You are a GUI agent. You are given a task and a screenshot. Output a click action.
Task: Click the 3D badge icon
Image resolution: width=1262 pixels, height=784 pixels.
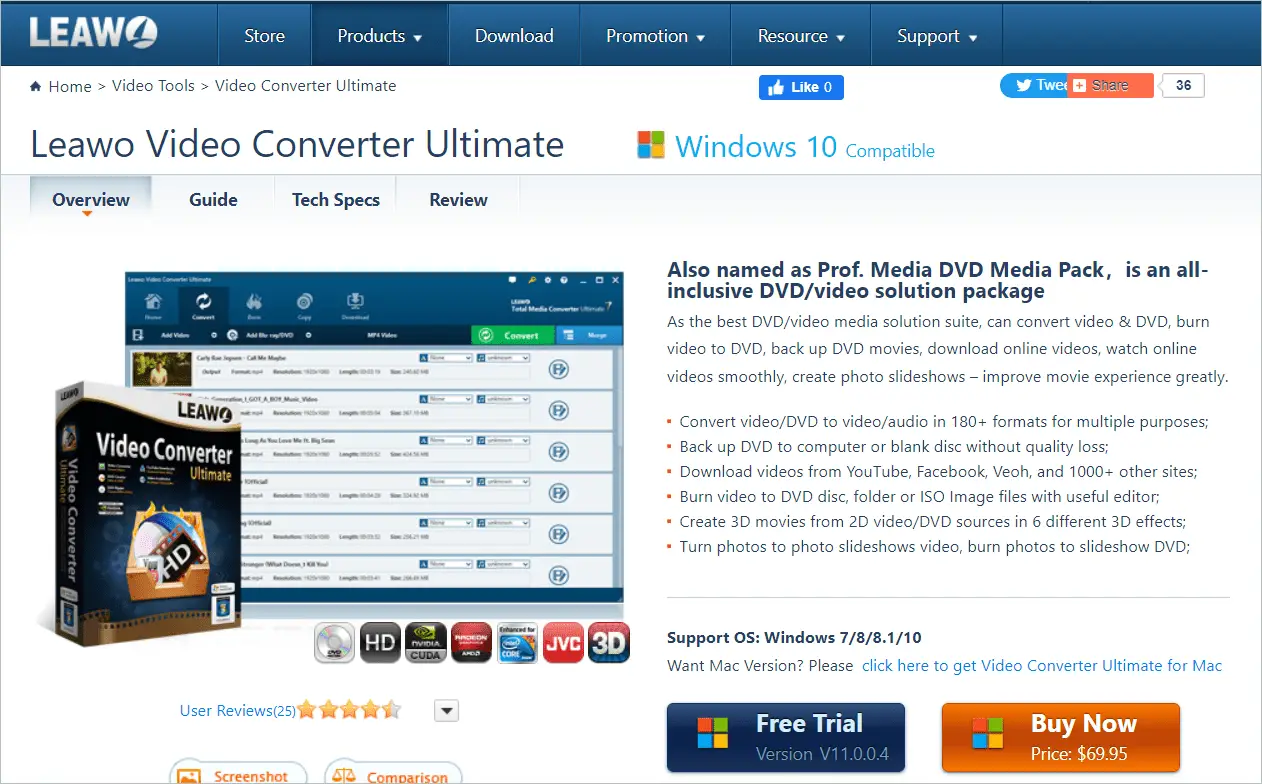coord(608,642)
